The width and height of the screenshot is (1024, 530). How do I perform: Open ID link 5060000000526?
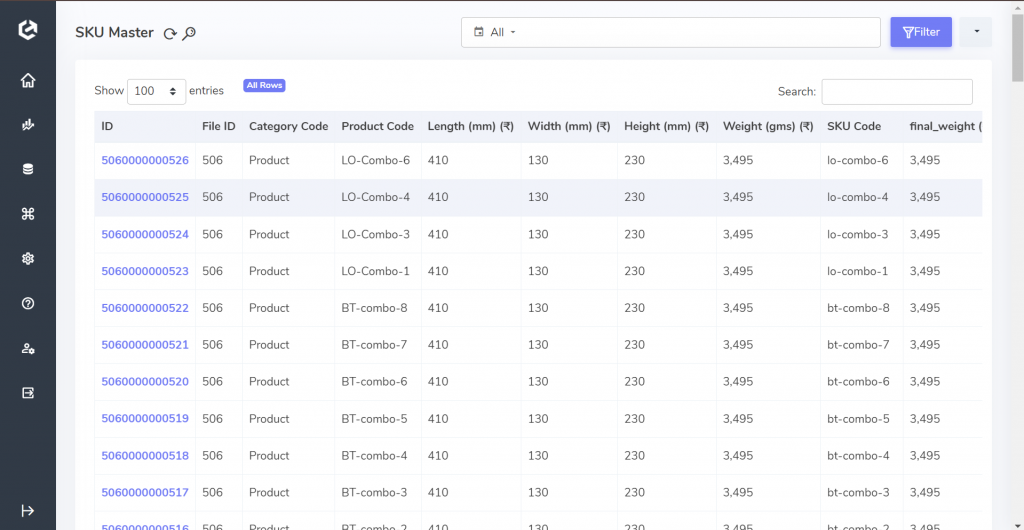point(145,160)
